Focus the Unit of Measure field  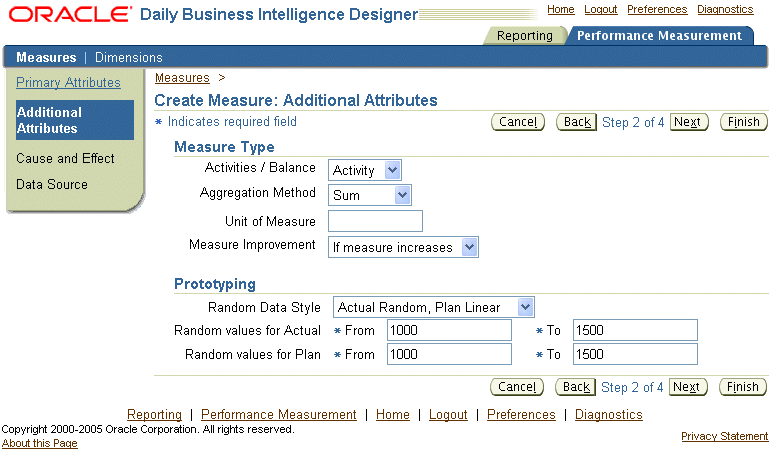point(375,221)
